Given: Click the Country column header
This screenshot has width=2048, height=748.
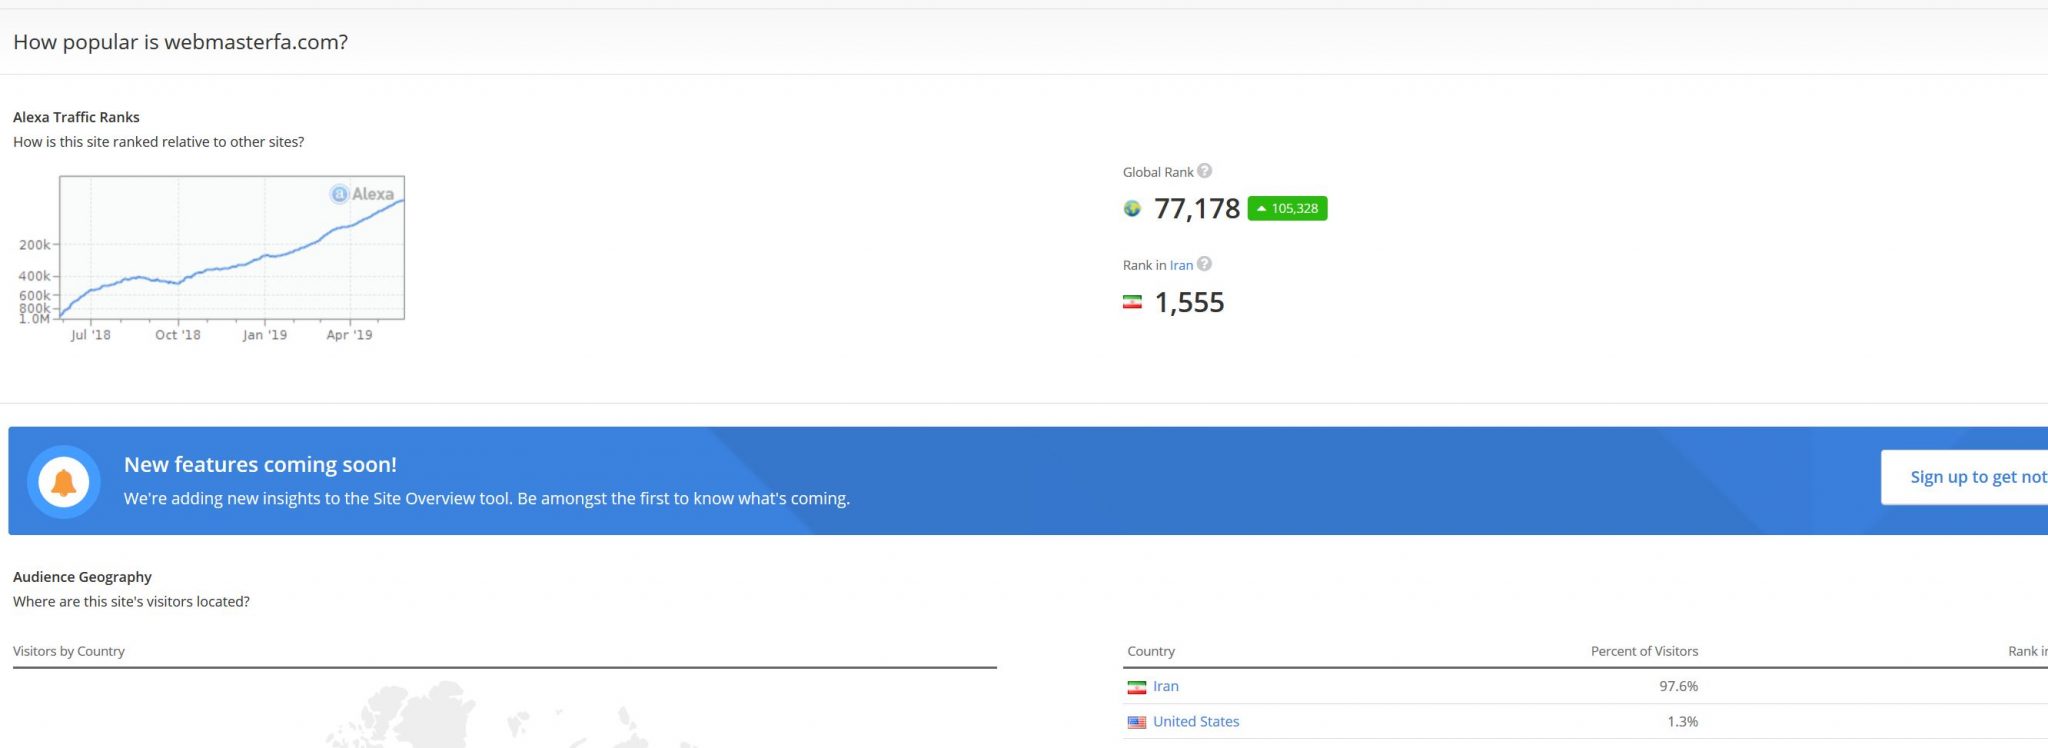Looking at the screenshot, I should pos(1151,651).
